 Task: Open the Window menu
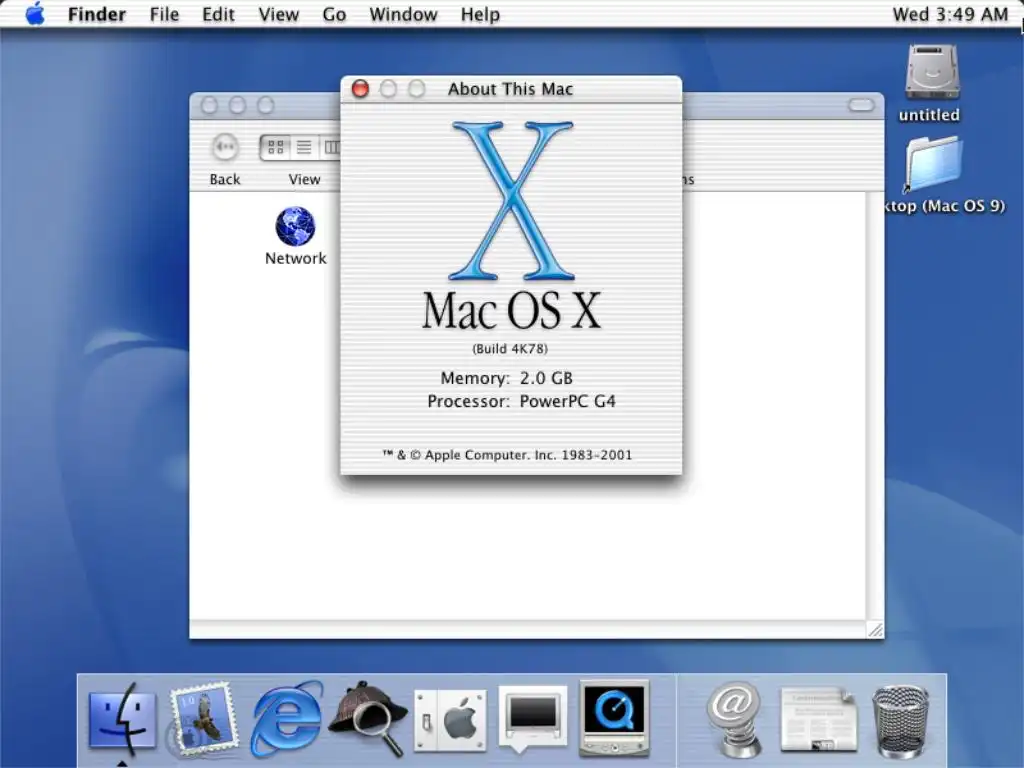(x=403, y=14)
